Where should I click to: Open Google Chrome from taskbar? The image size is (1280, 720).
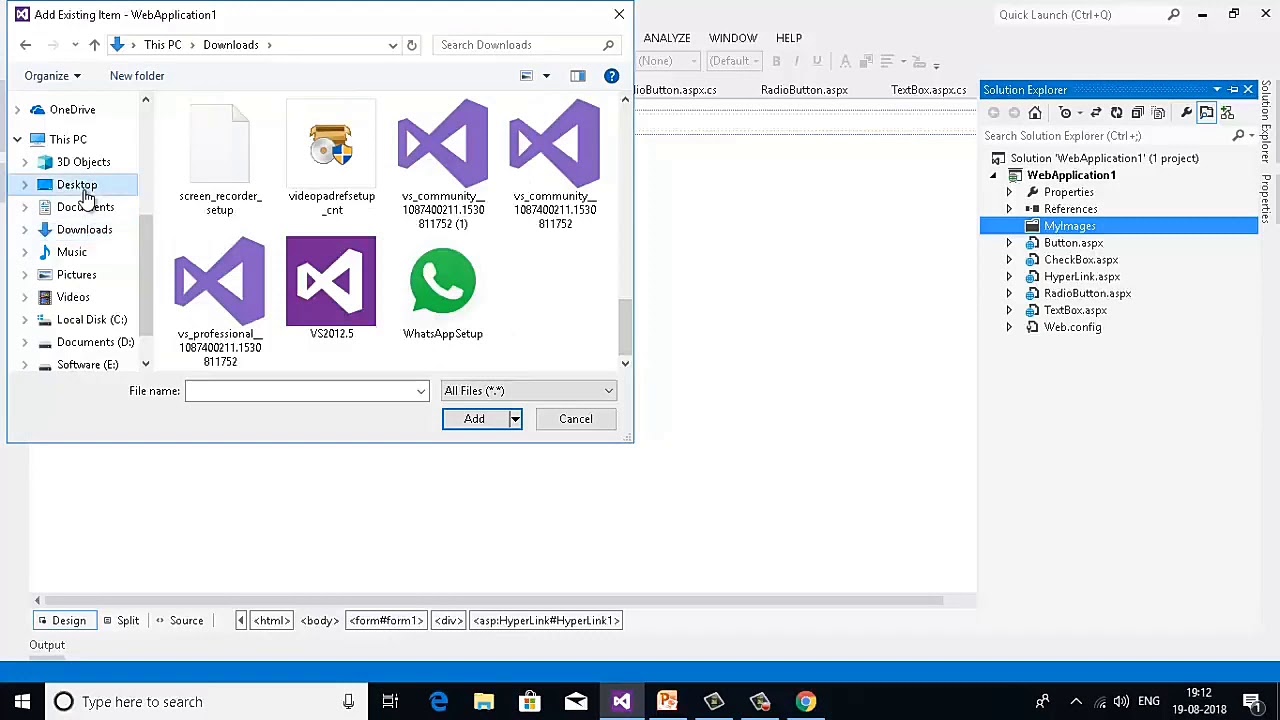coord(805,702)
